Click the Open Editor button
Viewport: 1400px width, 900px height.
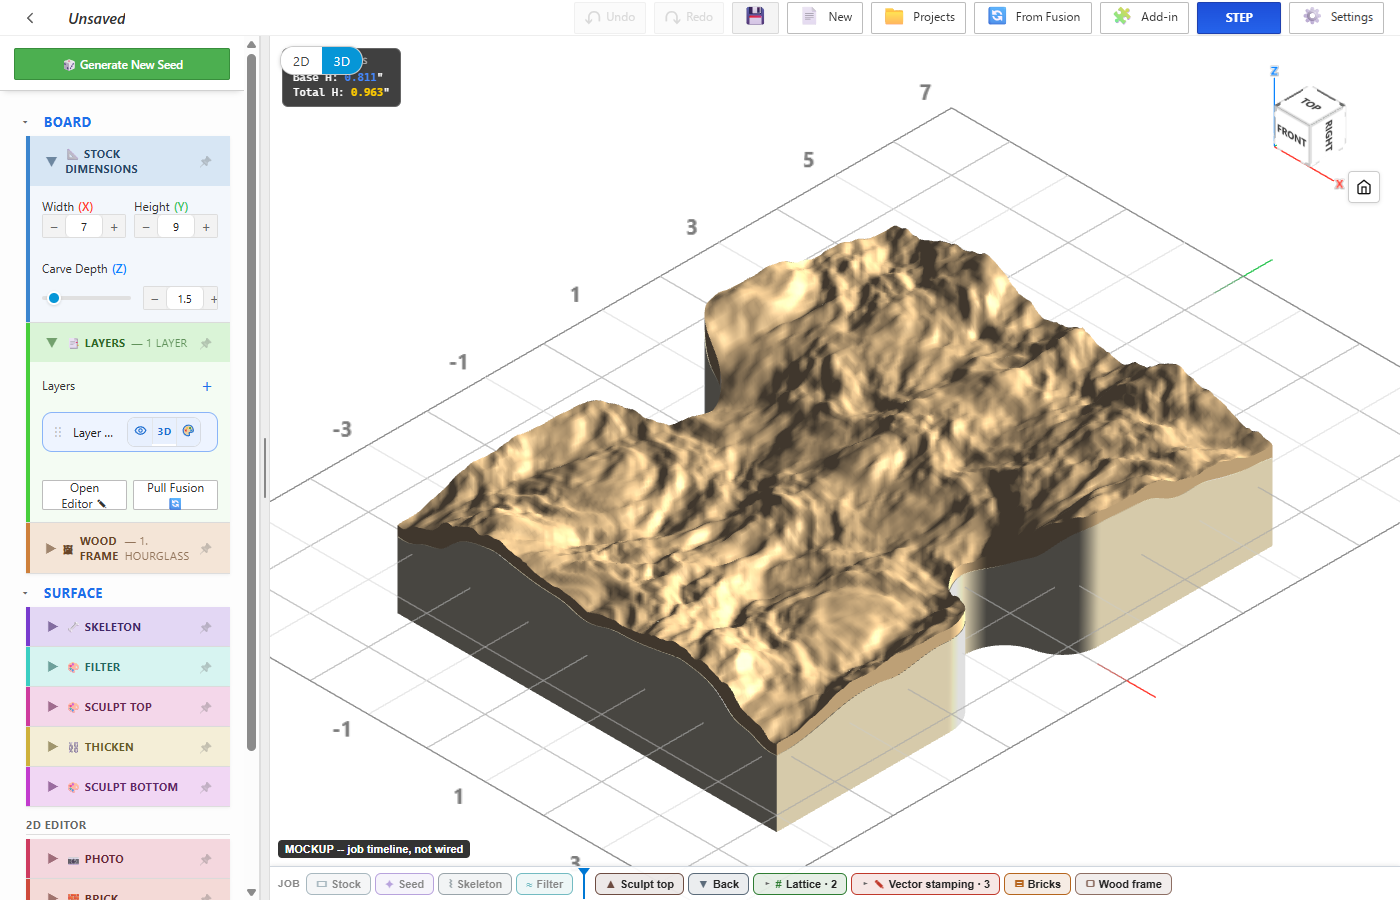click(84, 495)
